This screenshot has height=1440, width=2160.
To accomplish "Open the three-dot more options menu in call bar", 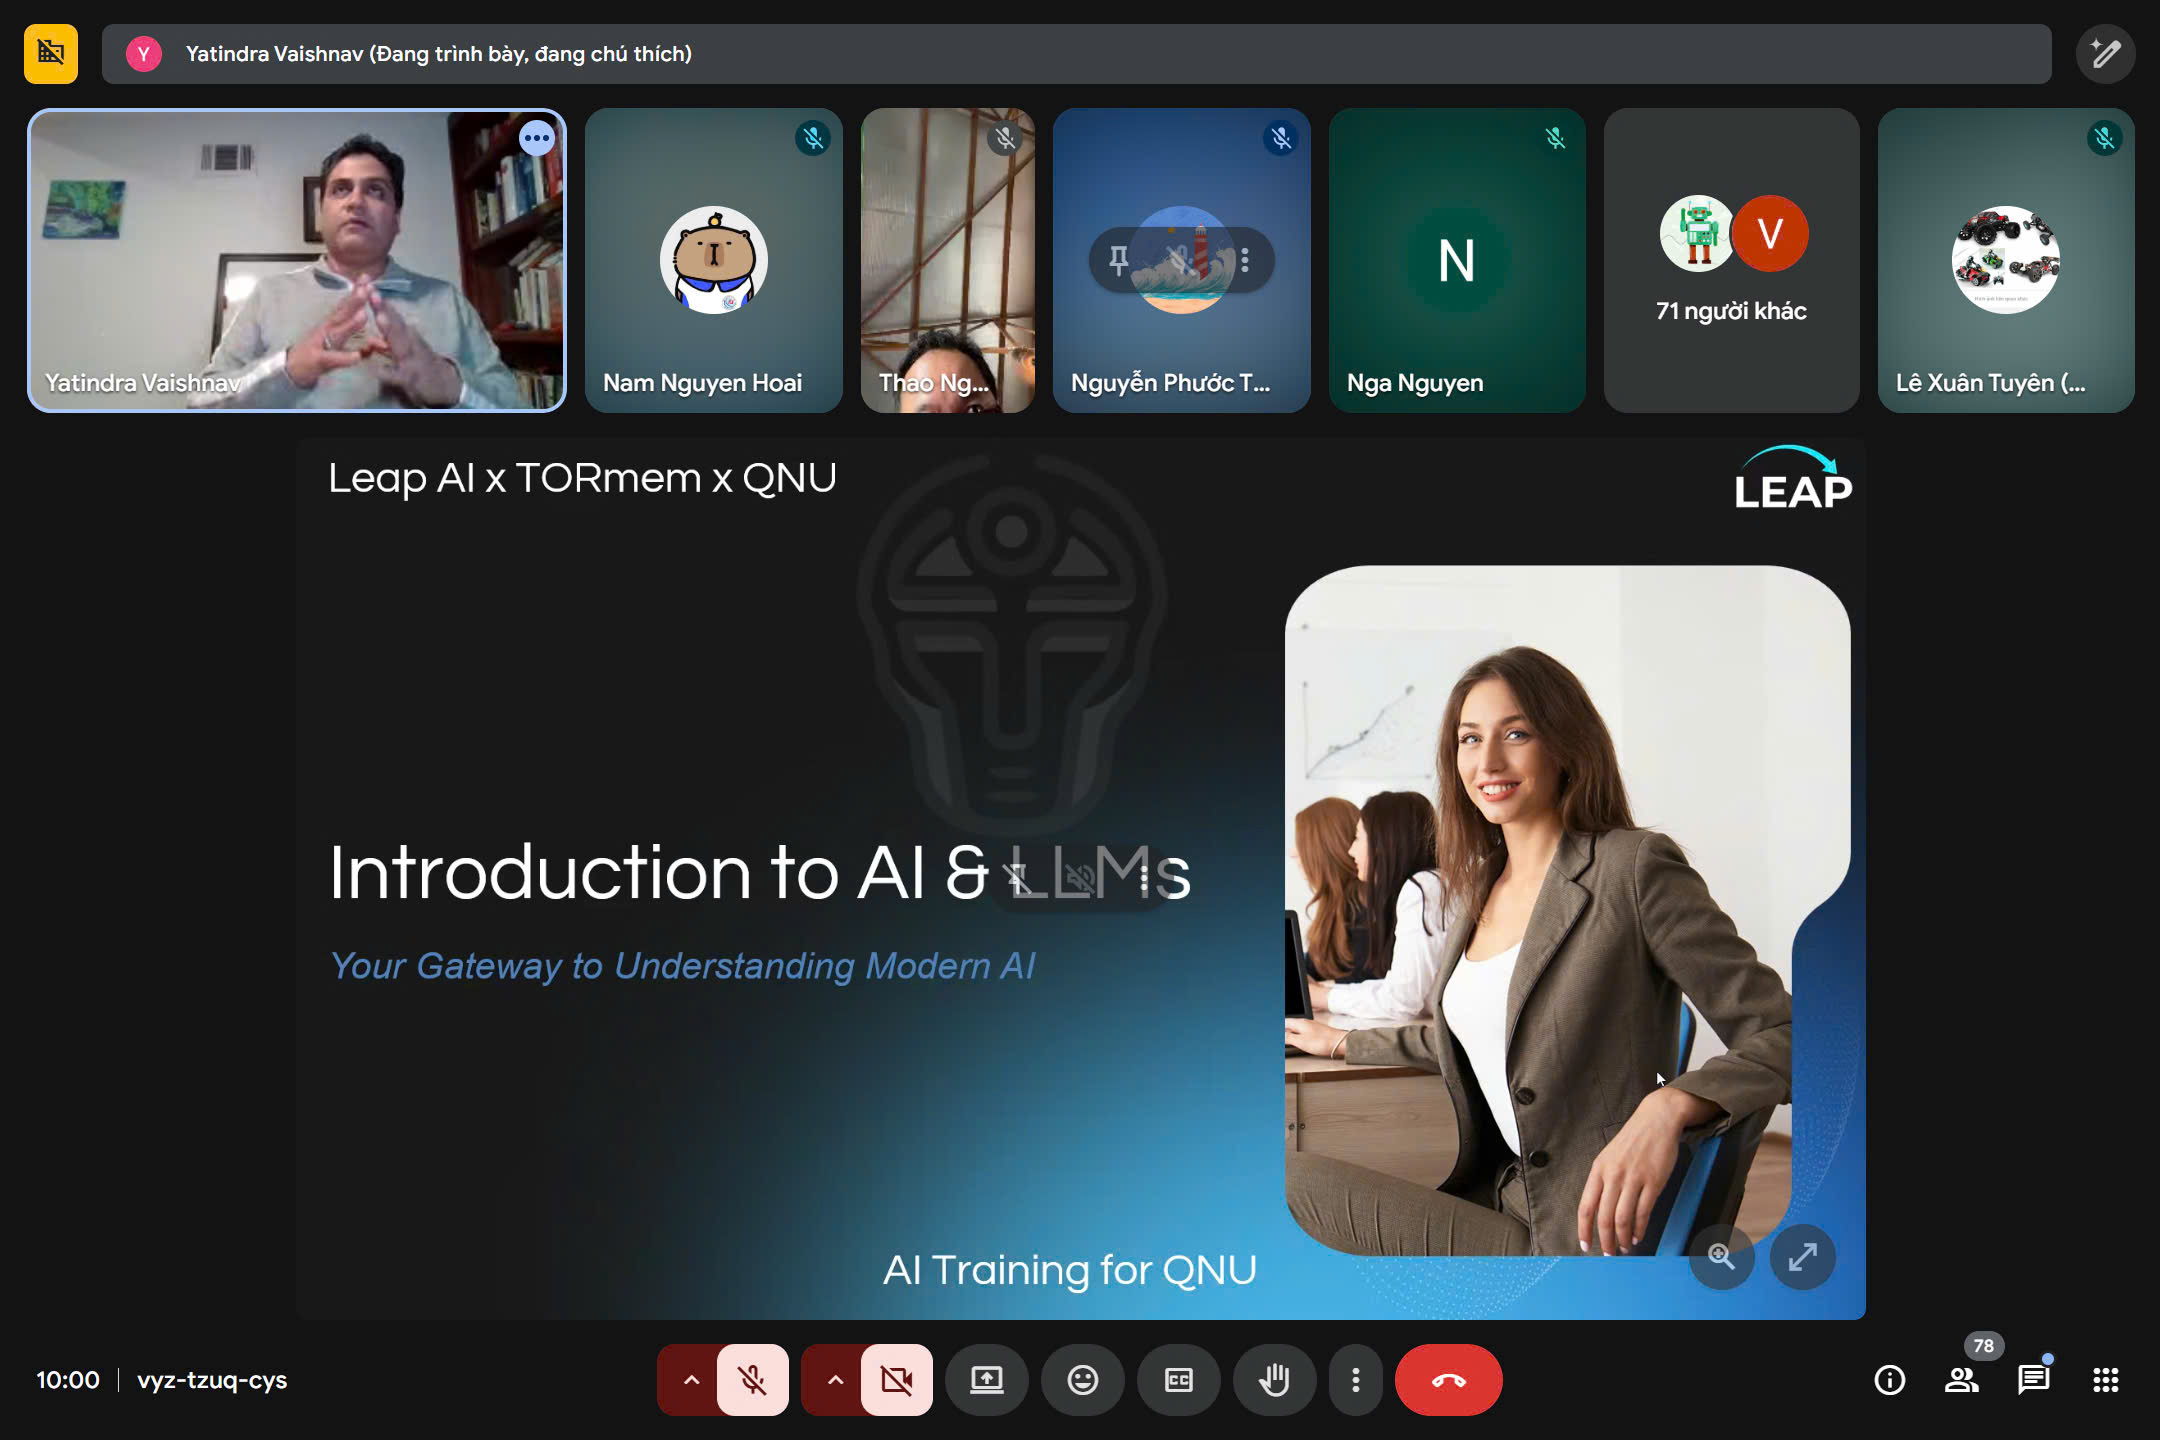I will (1355, 1380).
